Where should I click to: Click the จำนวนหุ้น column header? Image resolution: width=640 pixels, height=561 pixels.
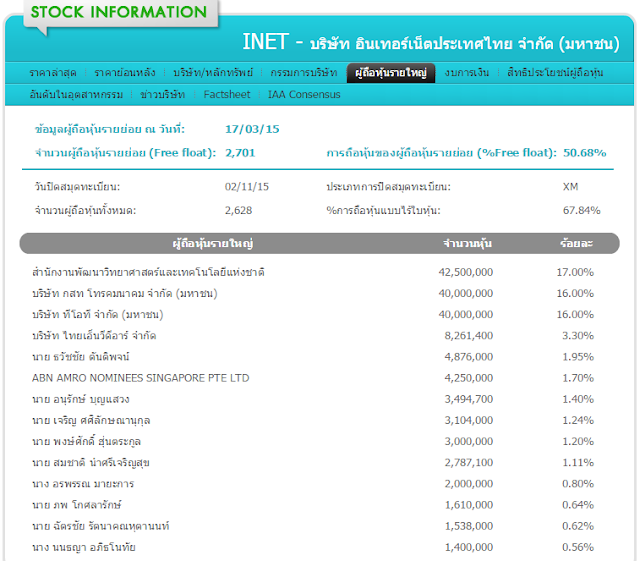pos(467,244)
